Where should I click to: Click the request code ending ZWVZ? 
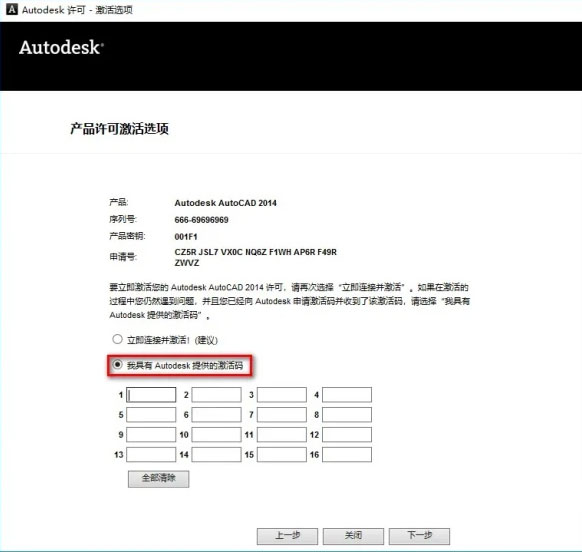pyautogui.click(x=187, y=263)
